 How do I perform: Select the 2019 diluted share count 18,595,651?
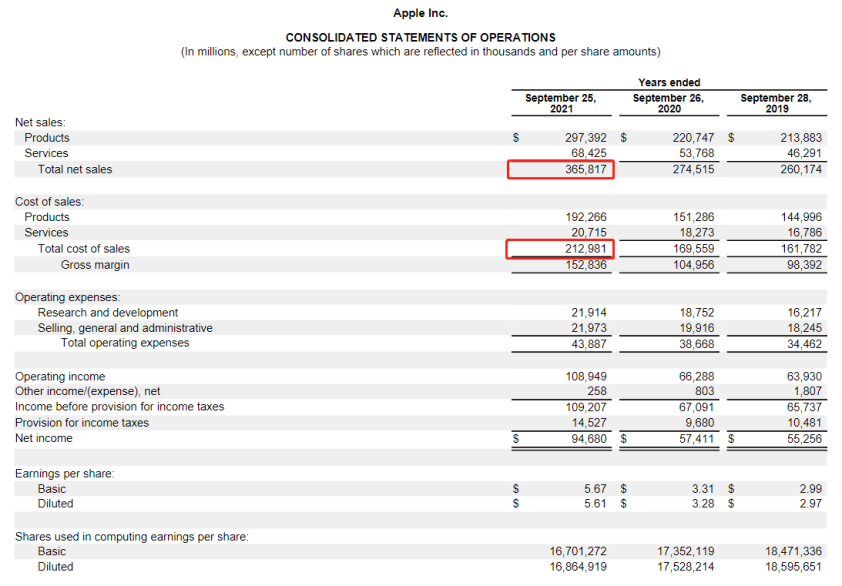tap(793, 567)
